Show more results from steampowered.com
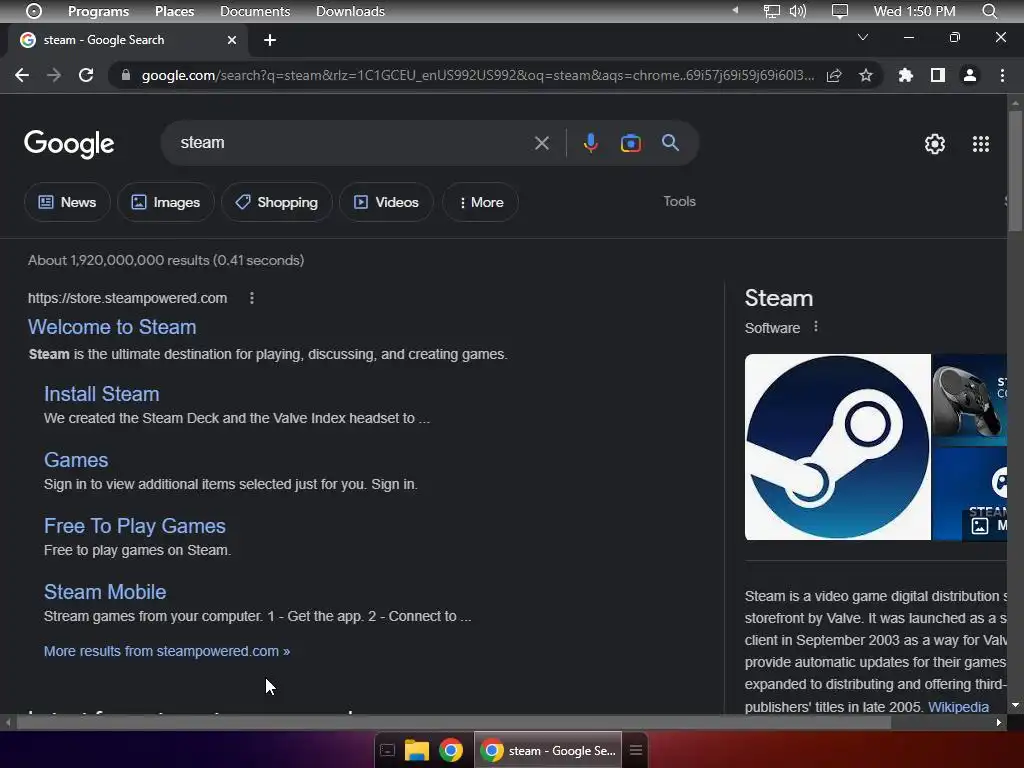Screen dimensions: 1024x768 [x=167, y=651]
